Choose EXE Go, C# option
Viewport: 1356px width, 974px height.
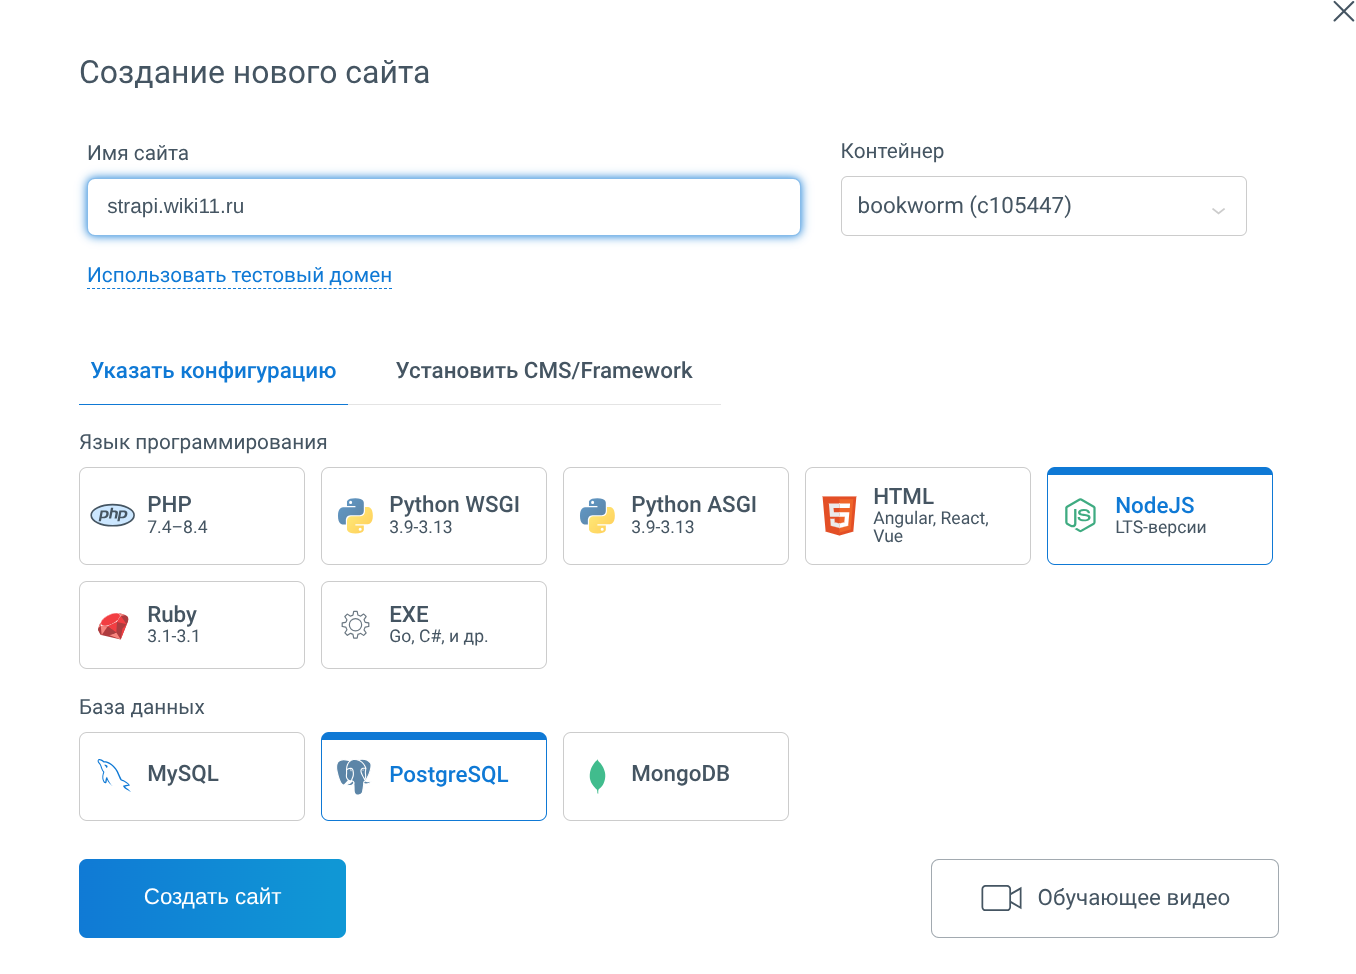(x=434, y=625)
